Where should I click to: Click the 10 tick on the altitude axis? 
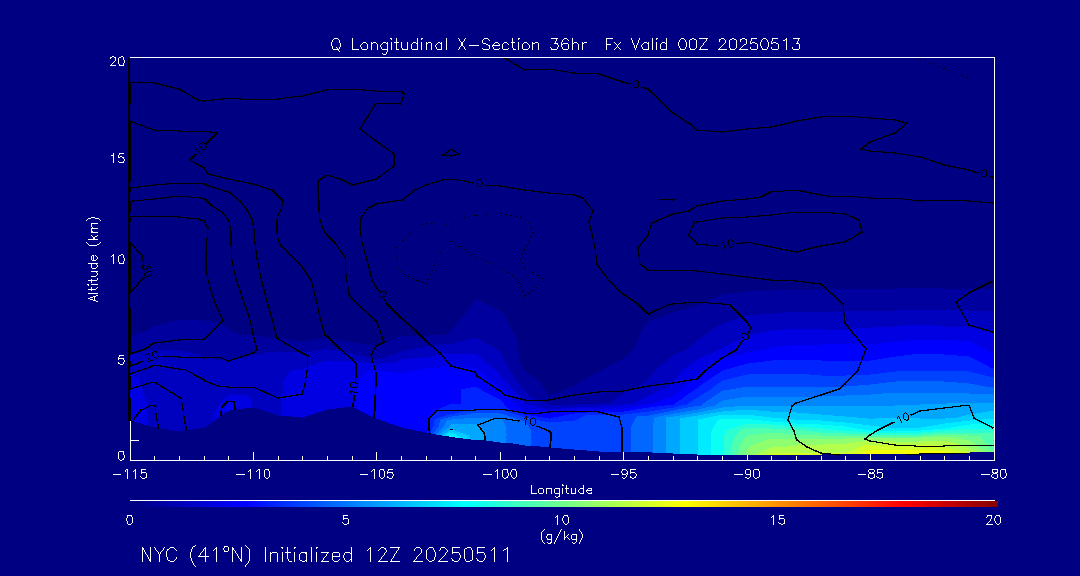pyautogui.click(x=117, y=259)
